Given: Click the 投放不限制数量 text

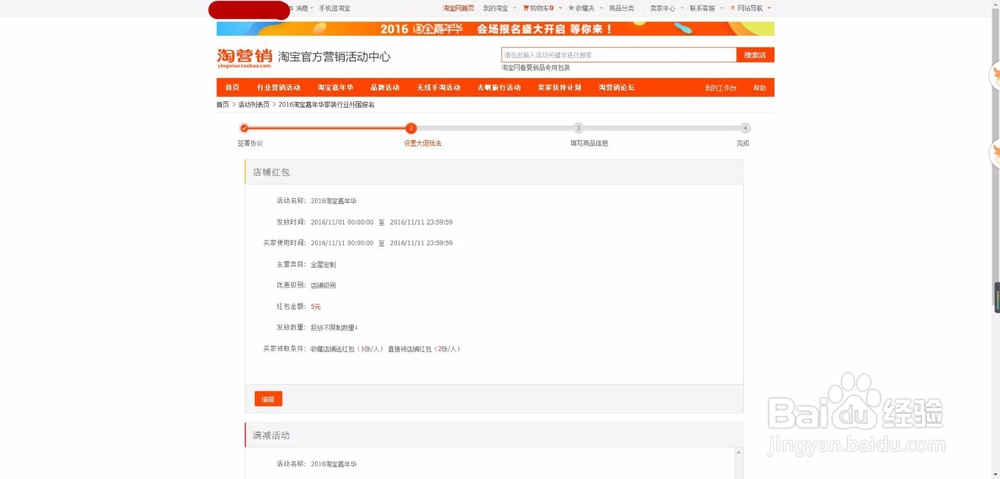Looking at the screenshot, I should [334, 328].
